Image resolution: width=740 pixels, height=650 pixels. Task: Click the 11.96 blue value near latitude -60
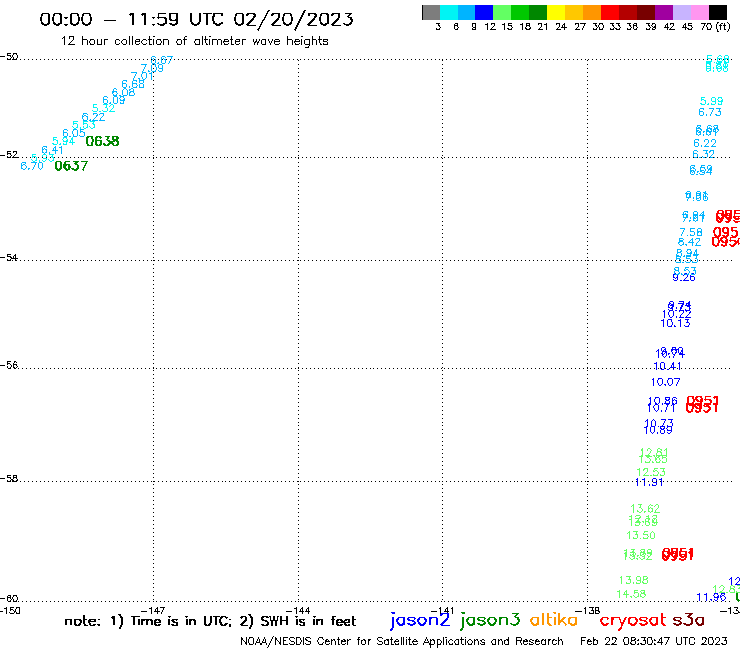point(711,597)
